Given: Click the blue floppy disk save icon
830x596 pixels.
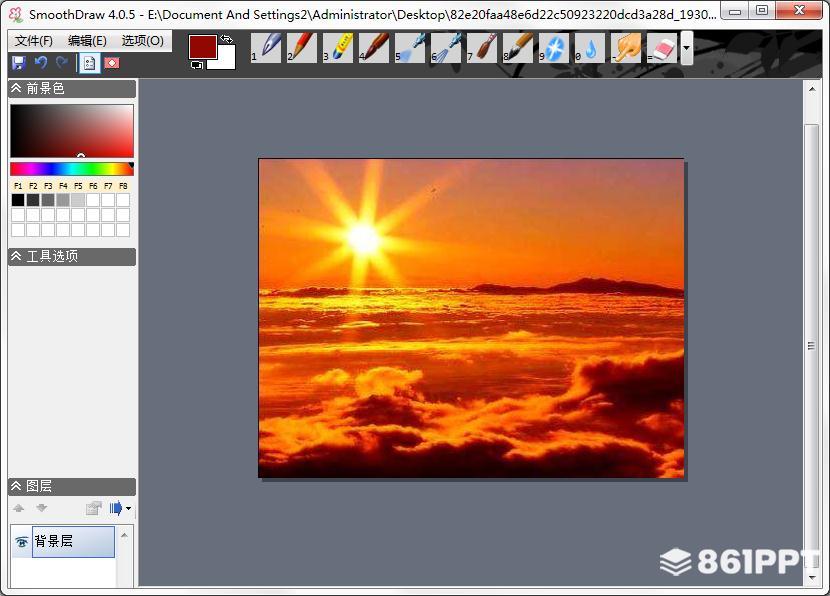Looking at the screenshot, I should (18, 62).
